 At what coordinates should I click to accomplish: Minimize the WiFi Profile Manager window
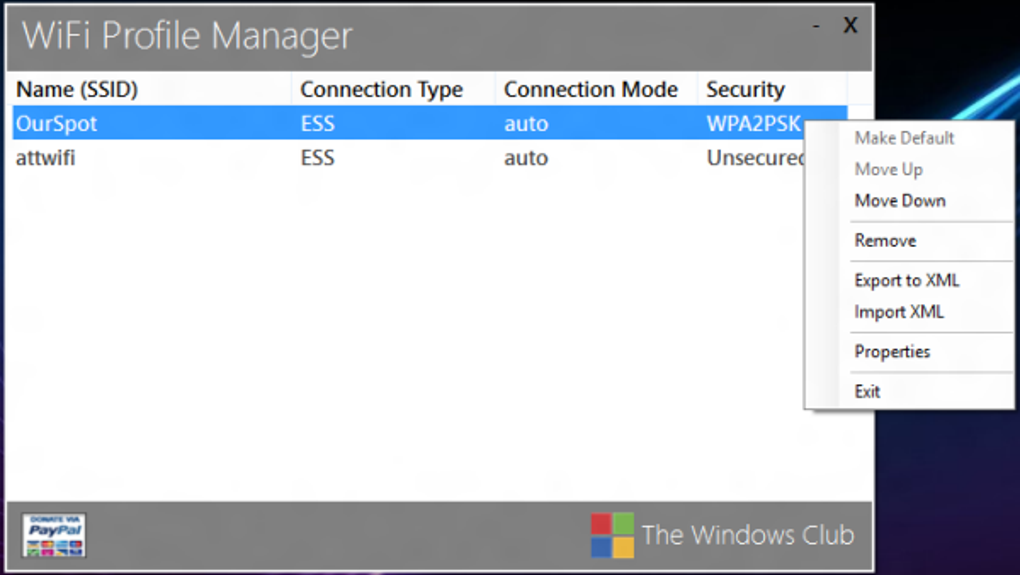point(817,26)
